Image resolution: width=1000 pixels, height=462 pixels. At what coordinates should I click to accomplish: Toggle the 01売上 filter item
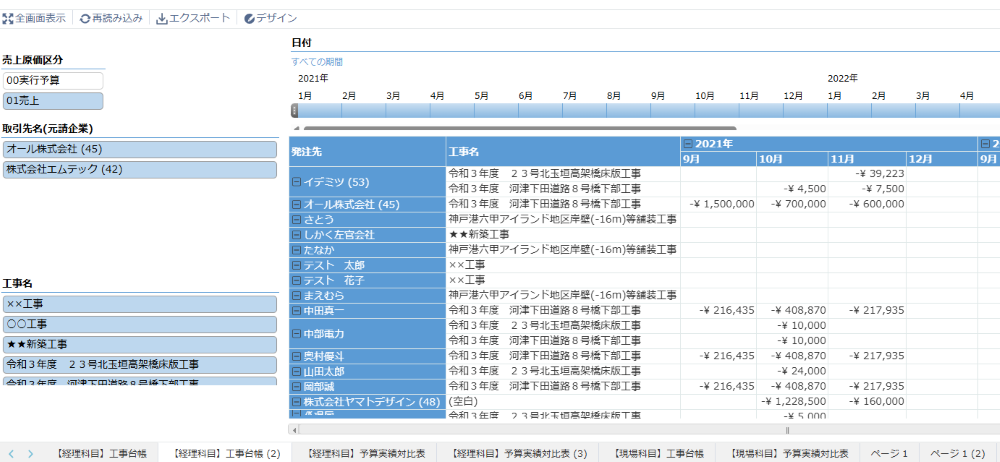tap(53, 101)
